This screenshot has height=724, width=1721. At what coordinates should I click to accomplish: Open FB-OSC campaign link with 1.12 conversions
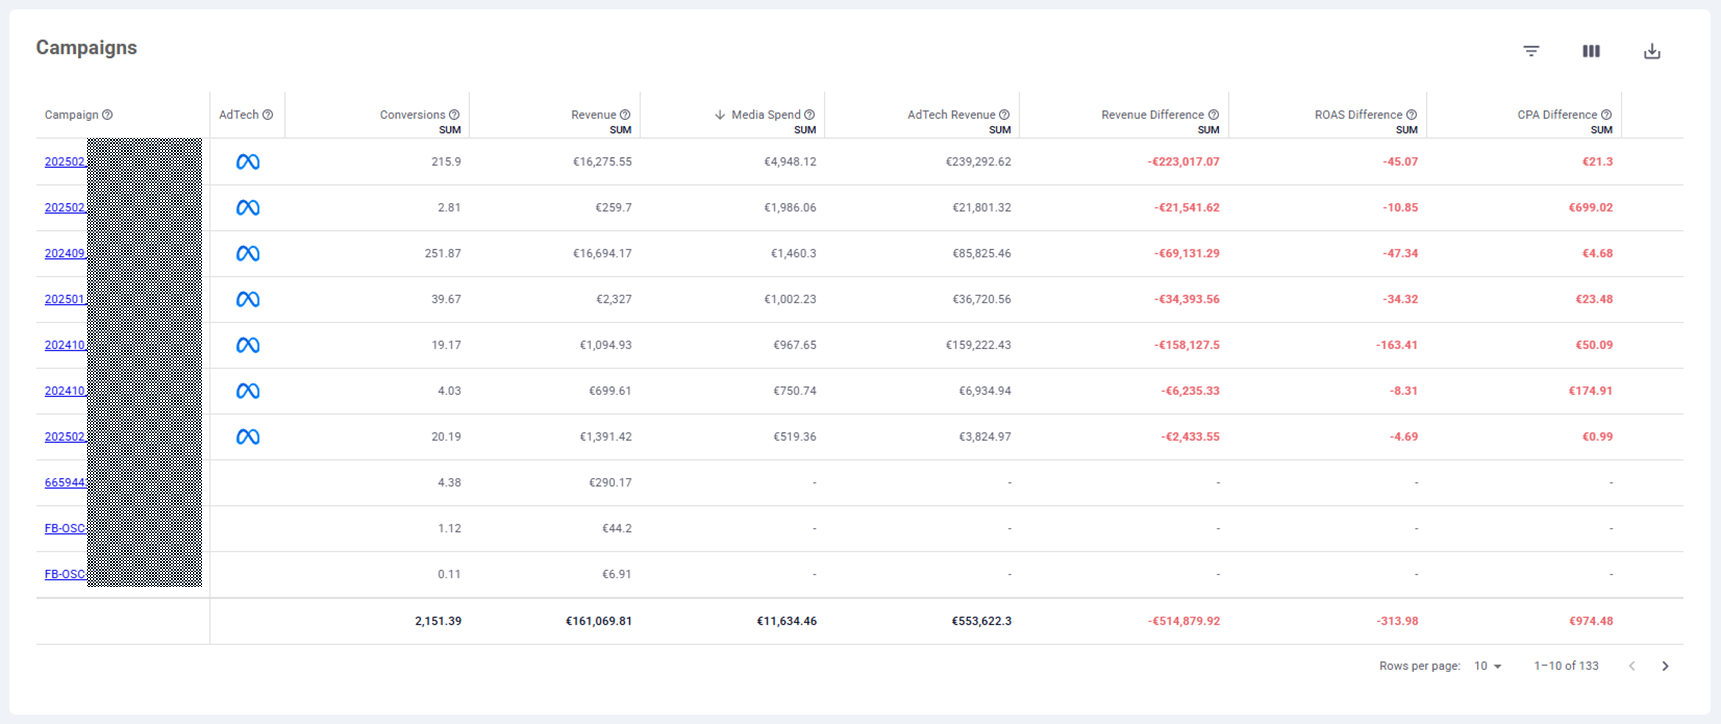click(66, 529)
